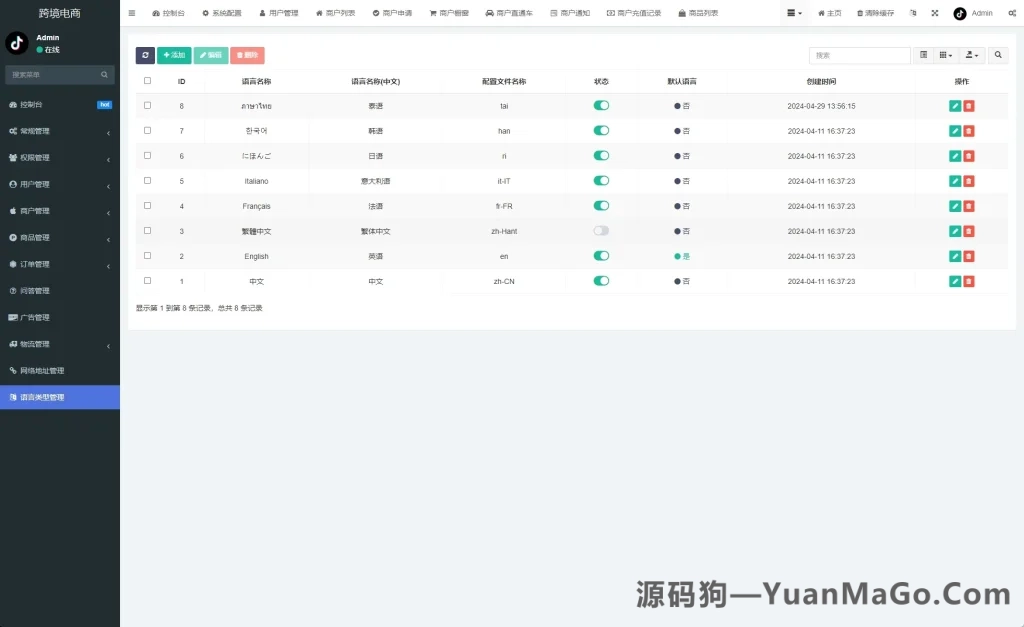Click the 添加 button to add a language

[x=172, y=55]
